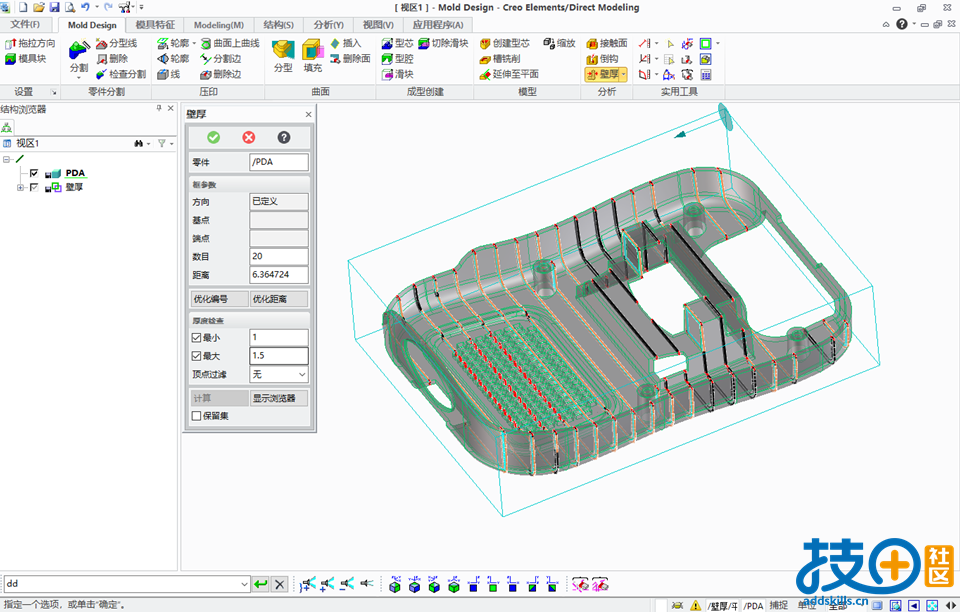Click the 缩放 scale tool

click(x=560, y=43)
